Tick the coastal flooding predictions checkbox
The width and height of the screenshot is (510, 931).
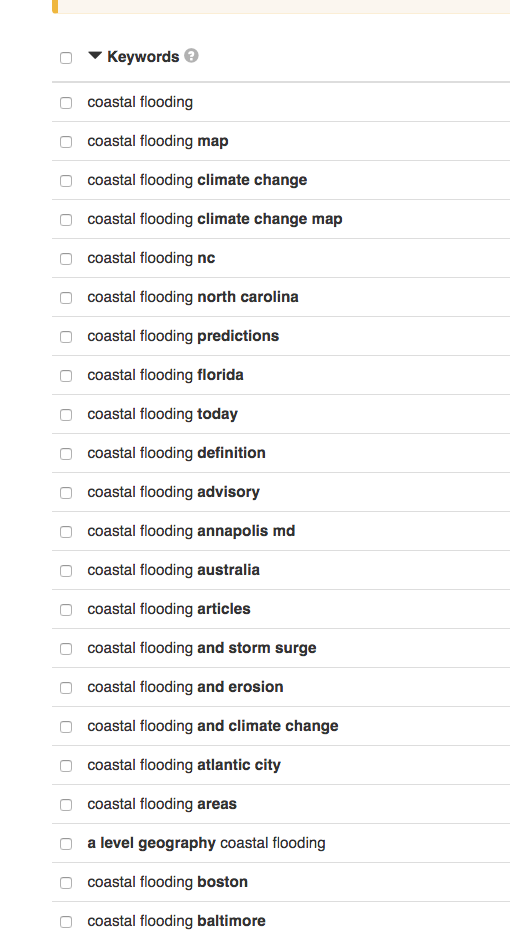click(x=66, y=337)
